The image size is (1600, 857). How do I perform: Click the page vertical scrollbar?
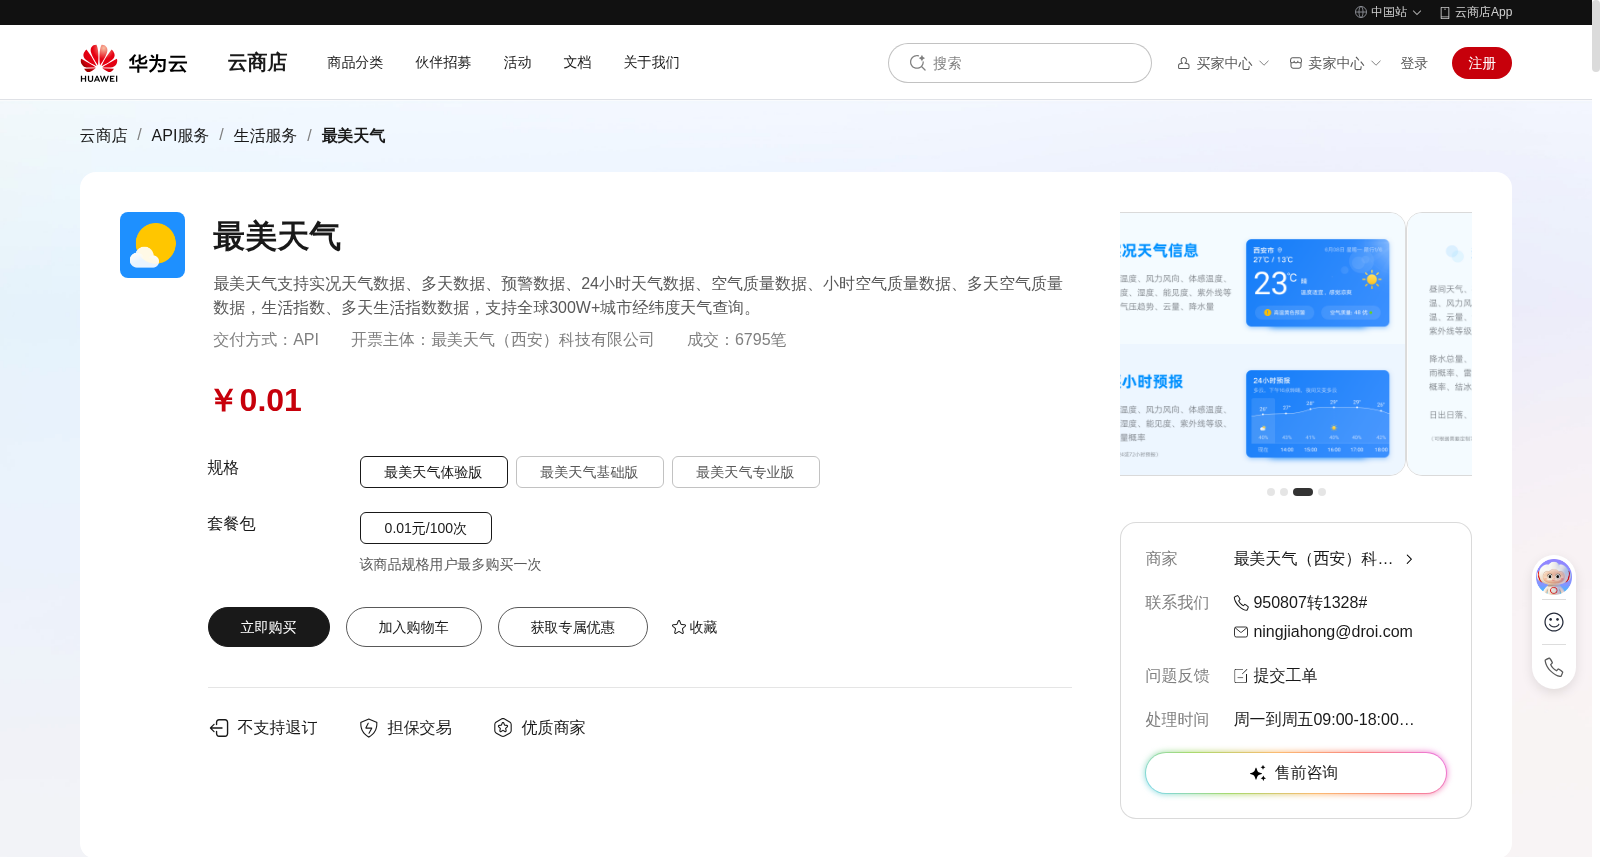[1596, 36]
